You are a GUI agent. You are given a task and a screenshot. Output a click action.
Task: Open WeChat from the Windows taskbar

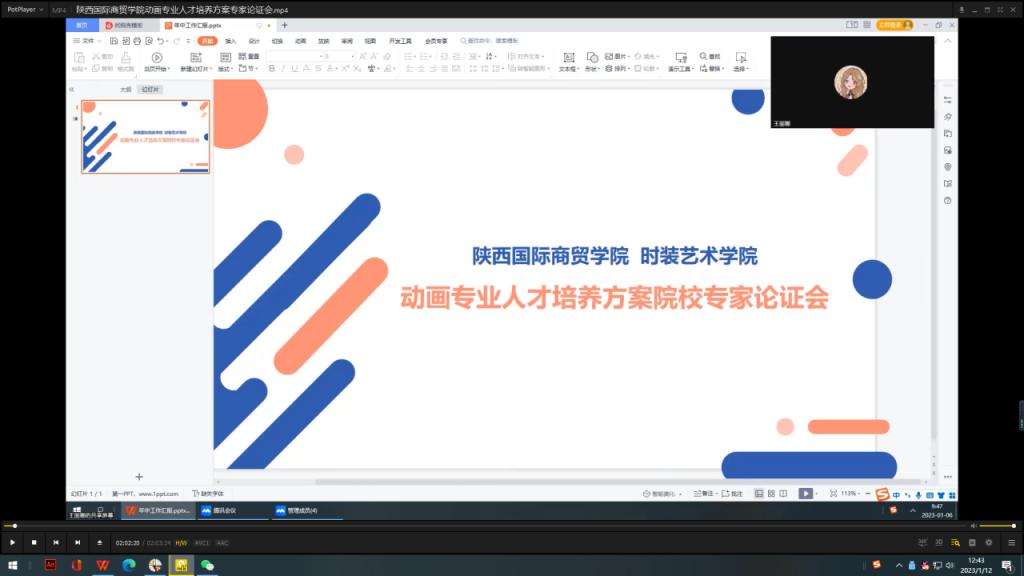coord(207,565)
